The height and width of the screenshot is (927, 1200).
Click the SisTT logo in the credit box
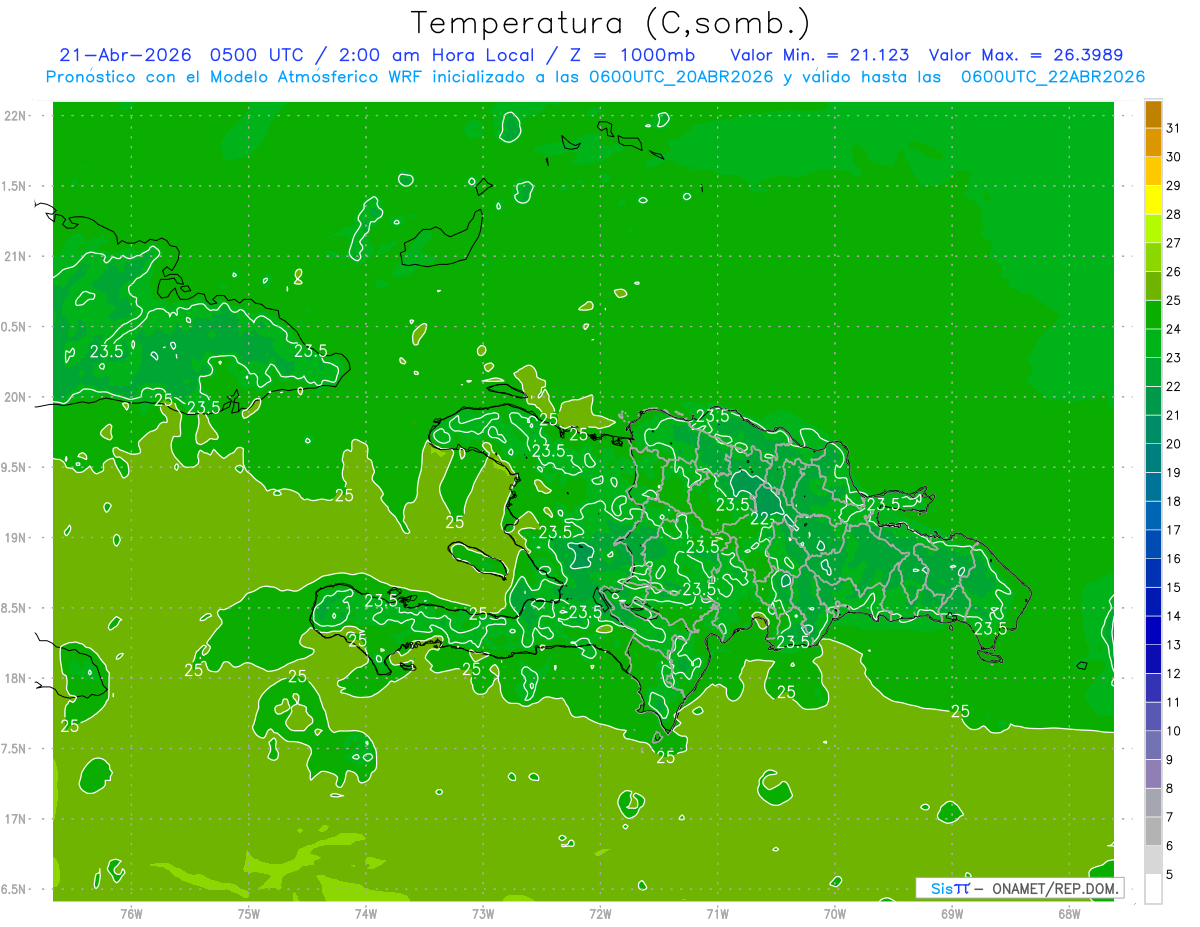coord(950,888)
